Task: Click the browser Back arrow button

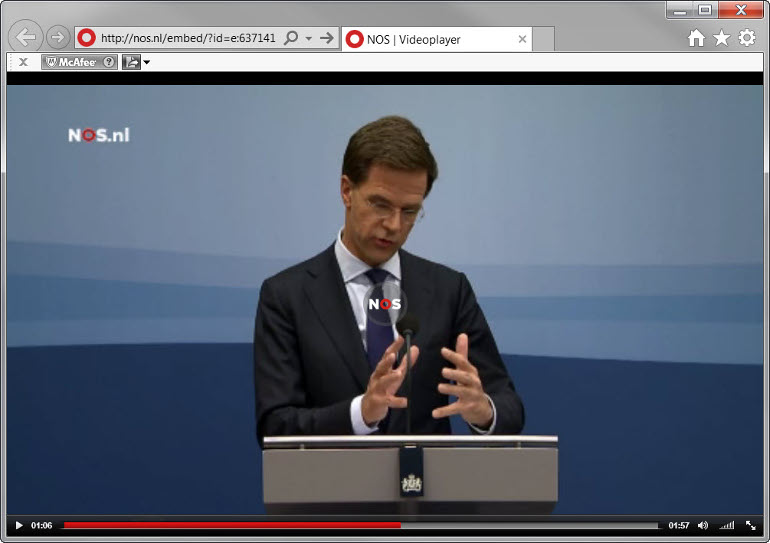Action: (x=26, y=36)
